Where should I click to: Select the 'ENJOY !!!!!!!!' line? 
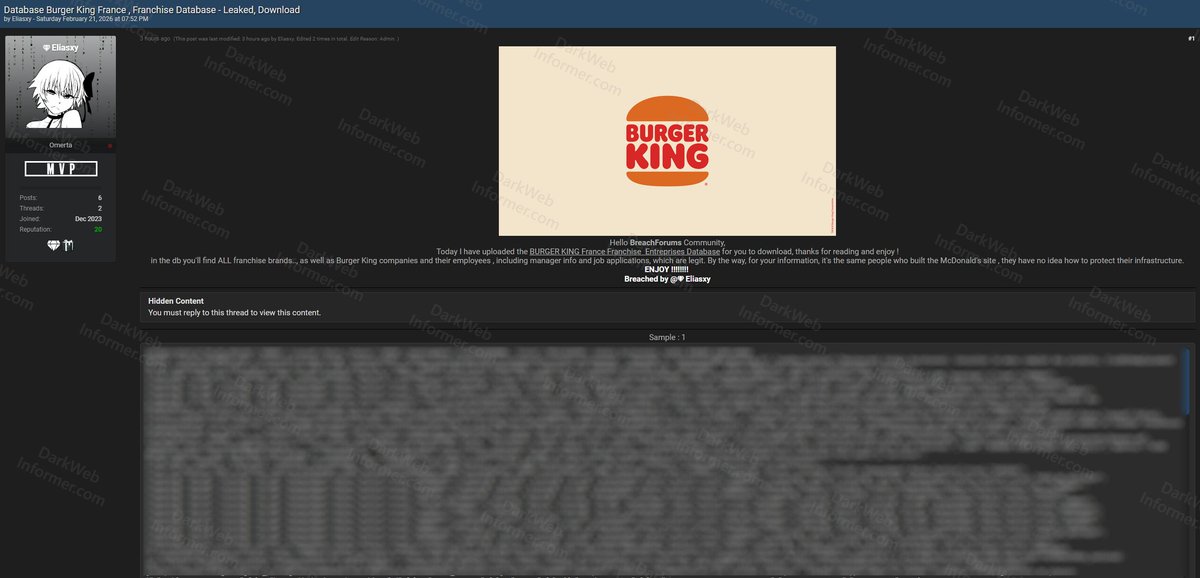667,270
